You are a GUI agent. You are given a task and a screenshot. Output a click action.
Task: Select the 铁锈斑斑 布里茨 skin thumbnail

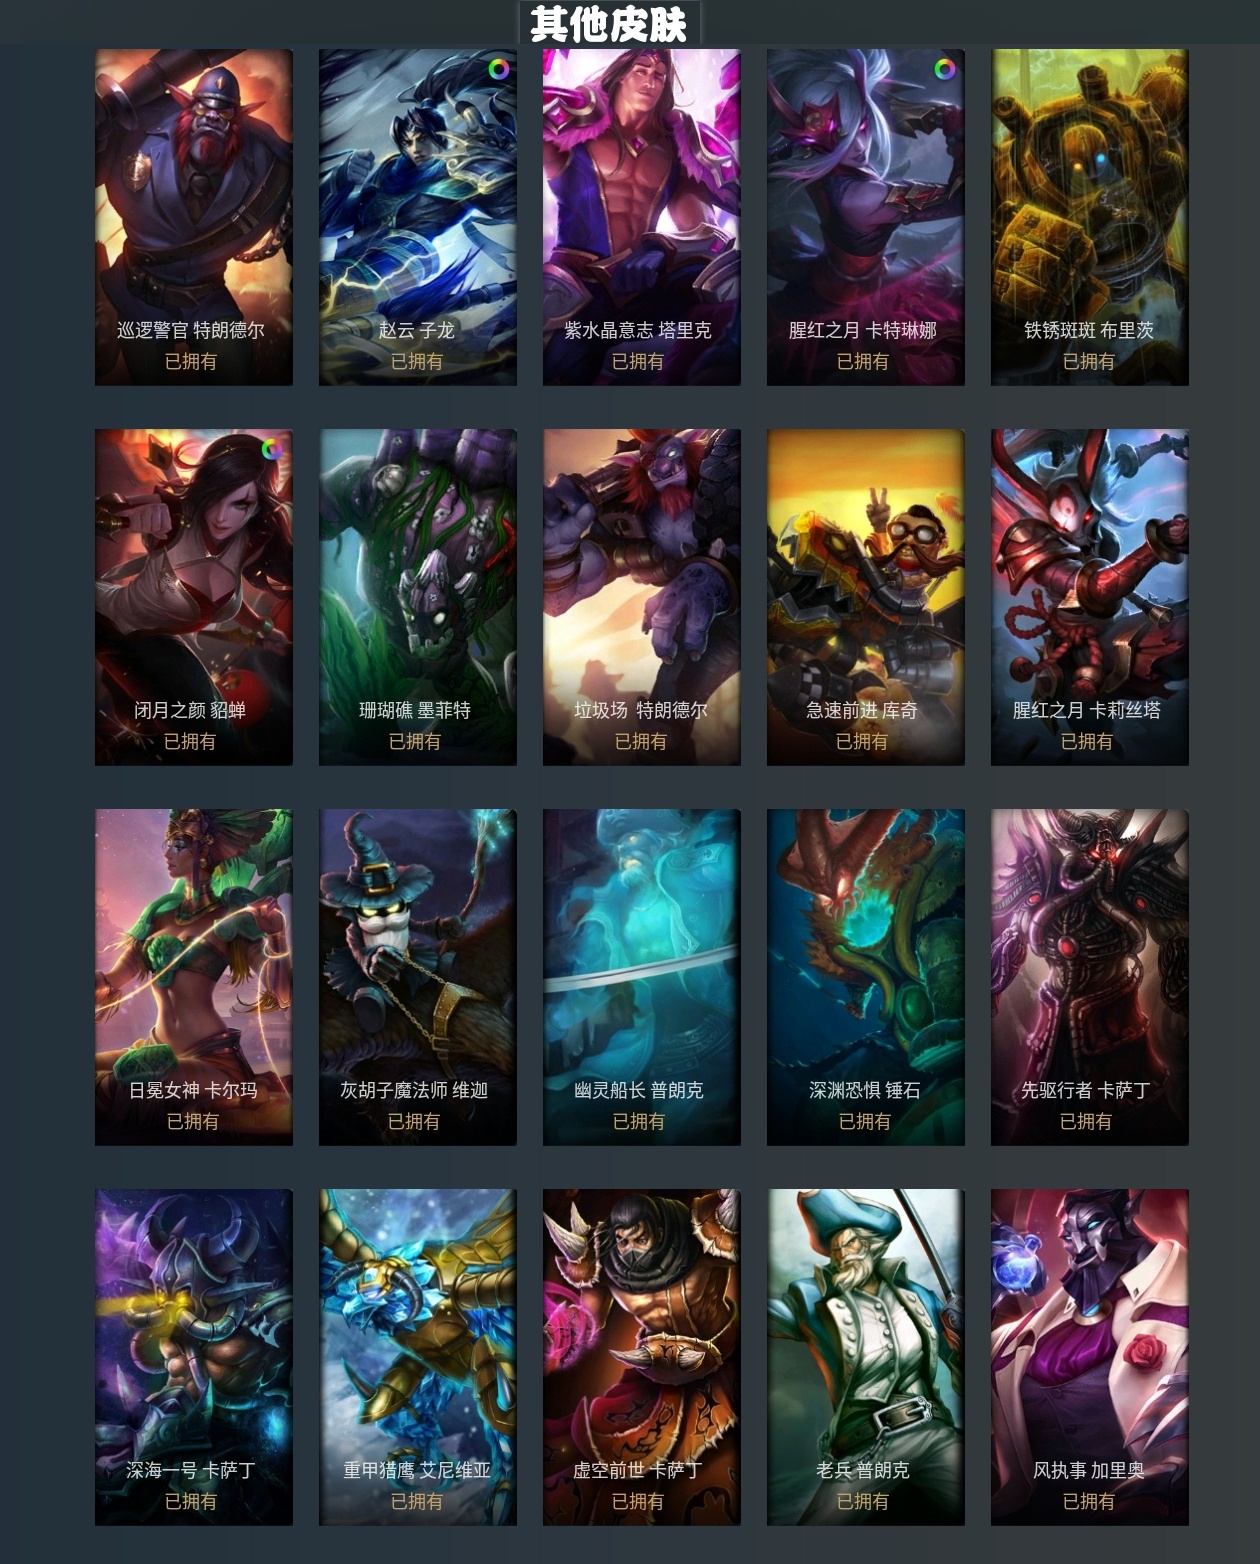1090,217
